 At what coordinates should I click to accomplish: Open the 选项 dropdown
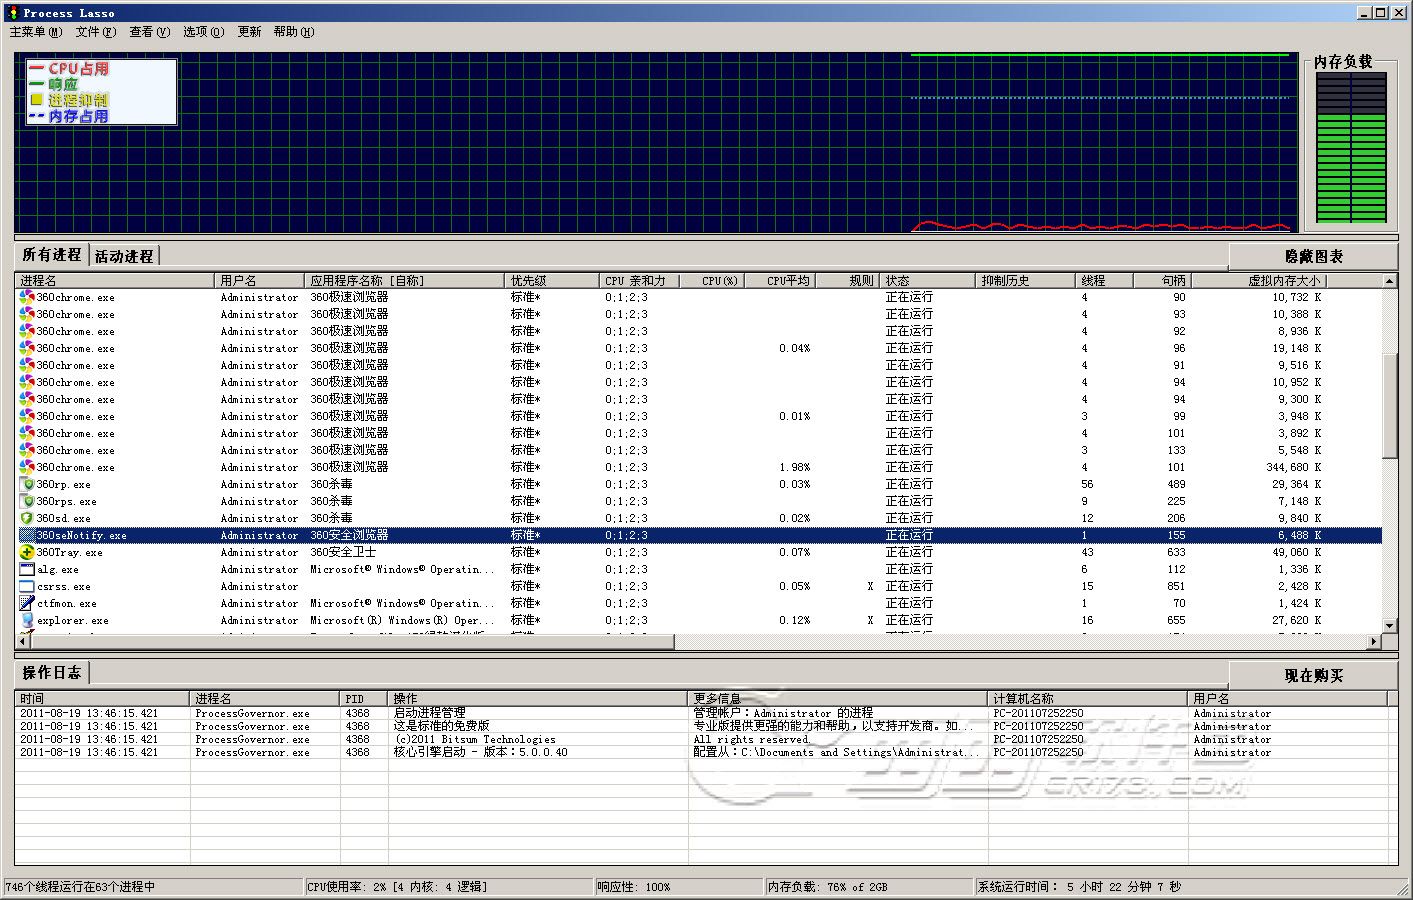[201, 31]
